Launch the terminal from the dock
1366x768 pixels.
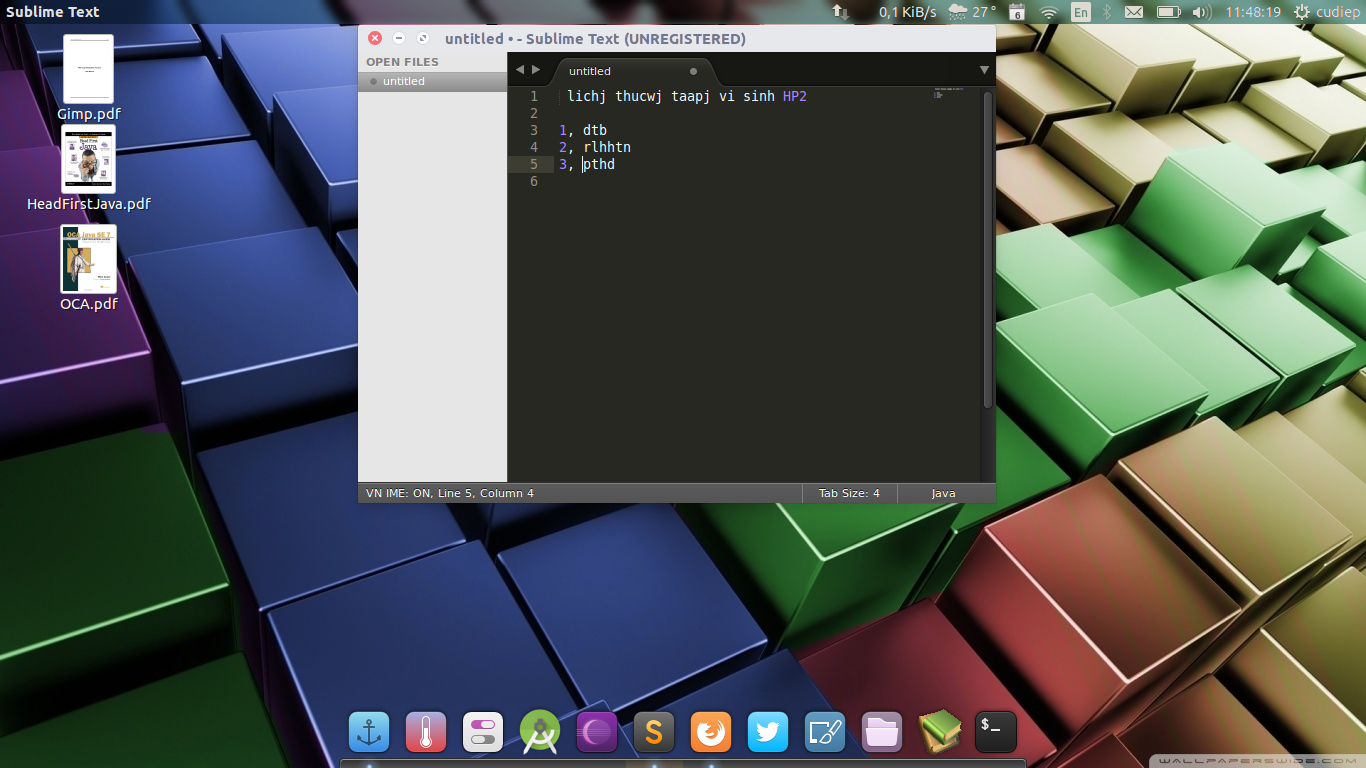point(996,733)
